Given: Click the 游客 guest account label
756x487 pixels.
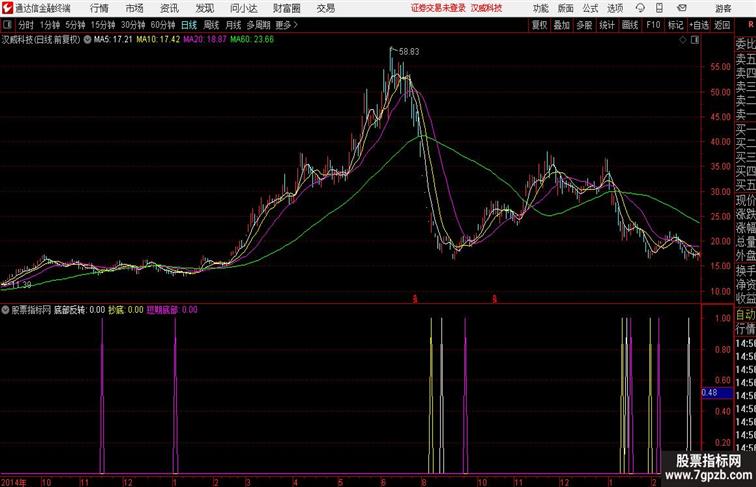Looking at the screenshot, I should 723,8.
